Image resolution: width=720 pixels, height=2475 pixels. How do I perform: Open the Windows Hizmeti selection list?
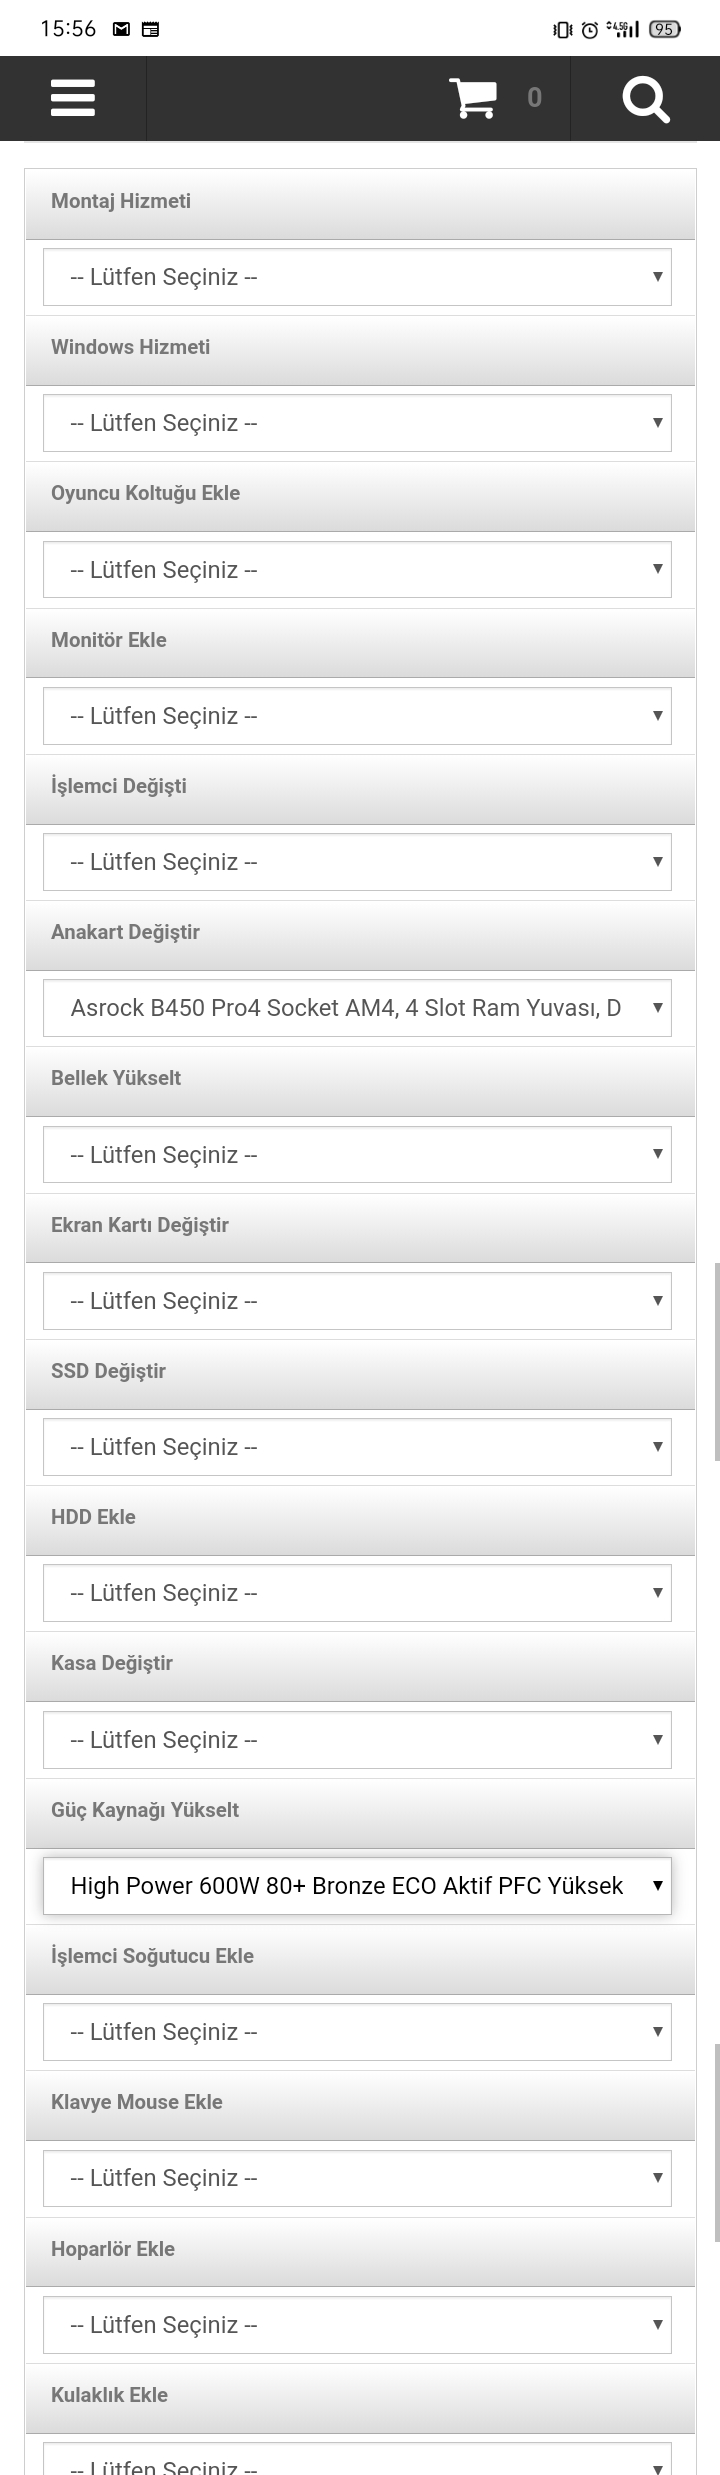click(356, 422)
